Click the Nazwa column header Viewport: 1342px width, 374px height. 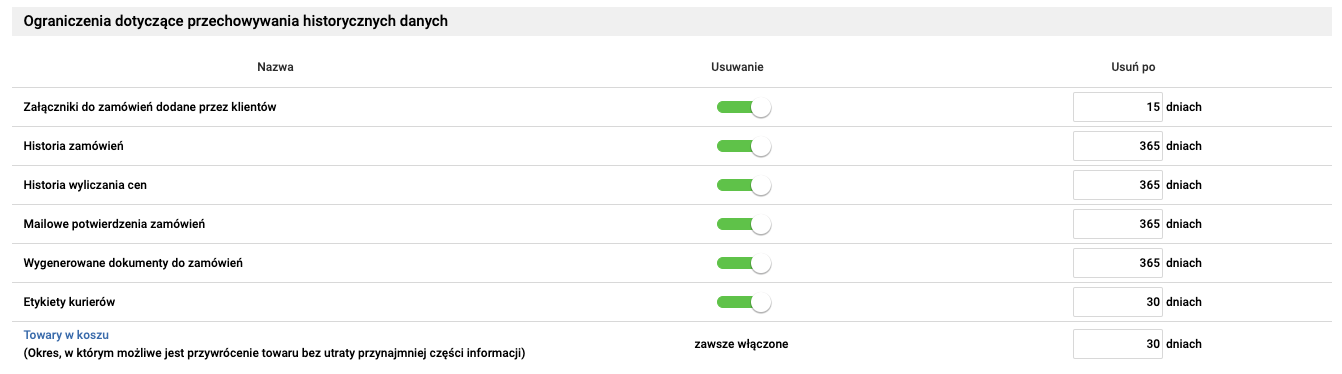tap(275, 67)
